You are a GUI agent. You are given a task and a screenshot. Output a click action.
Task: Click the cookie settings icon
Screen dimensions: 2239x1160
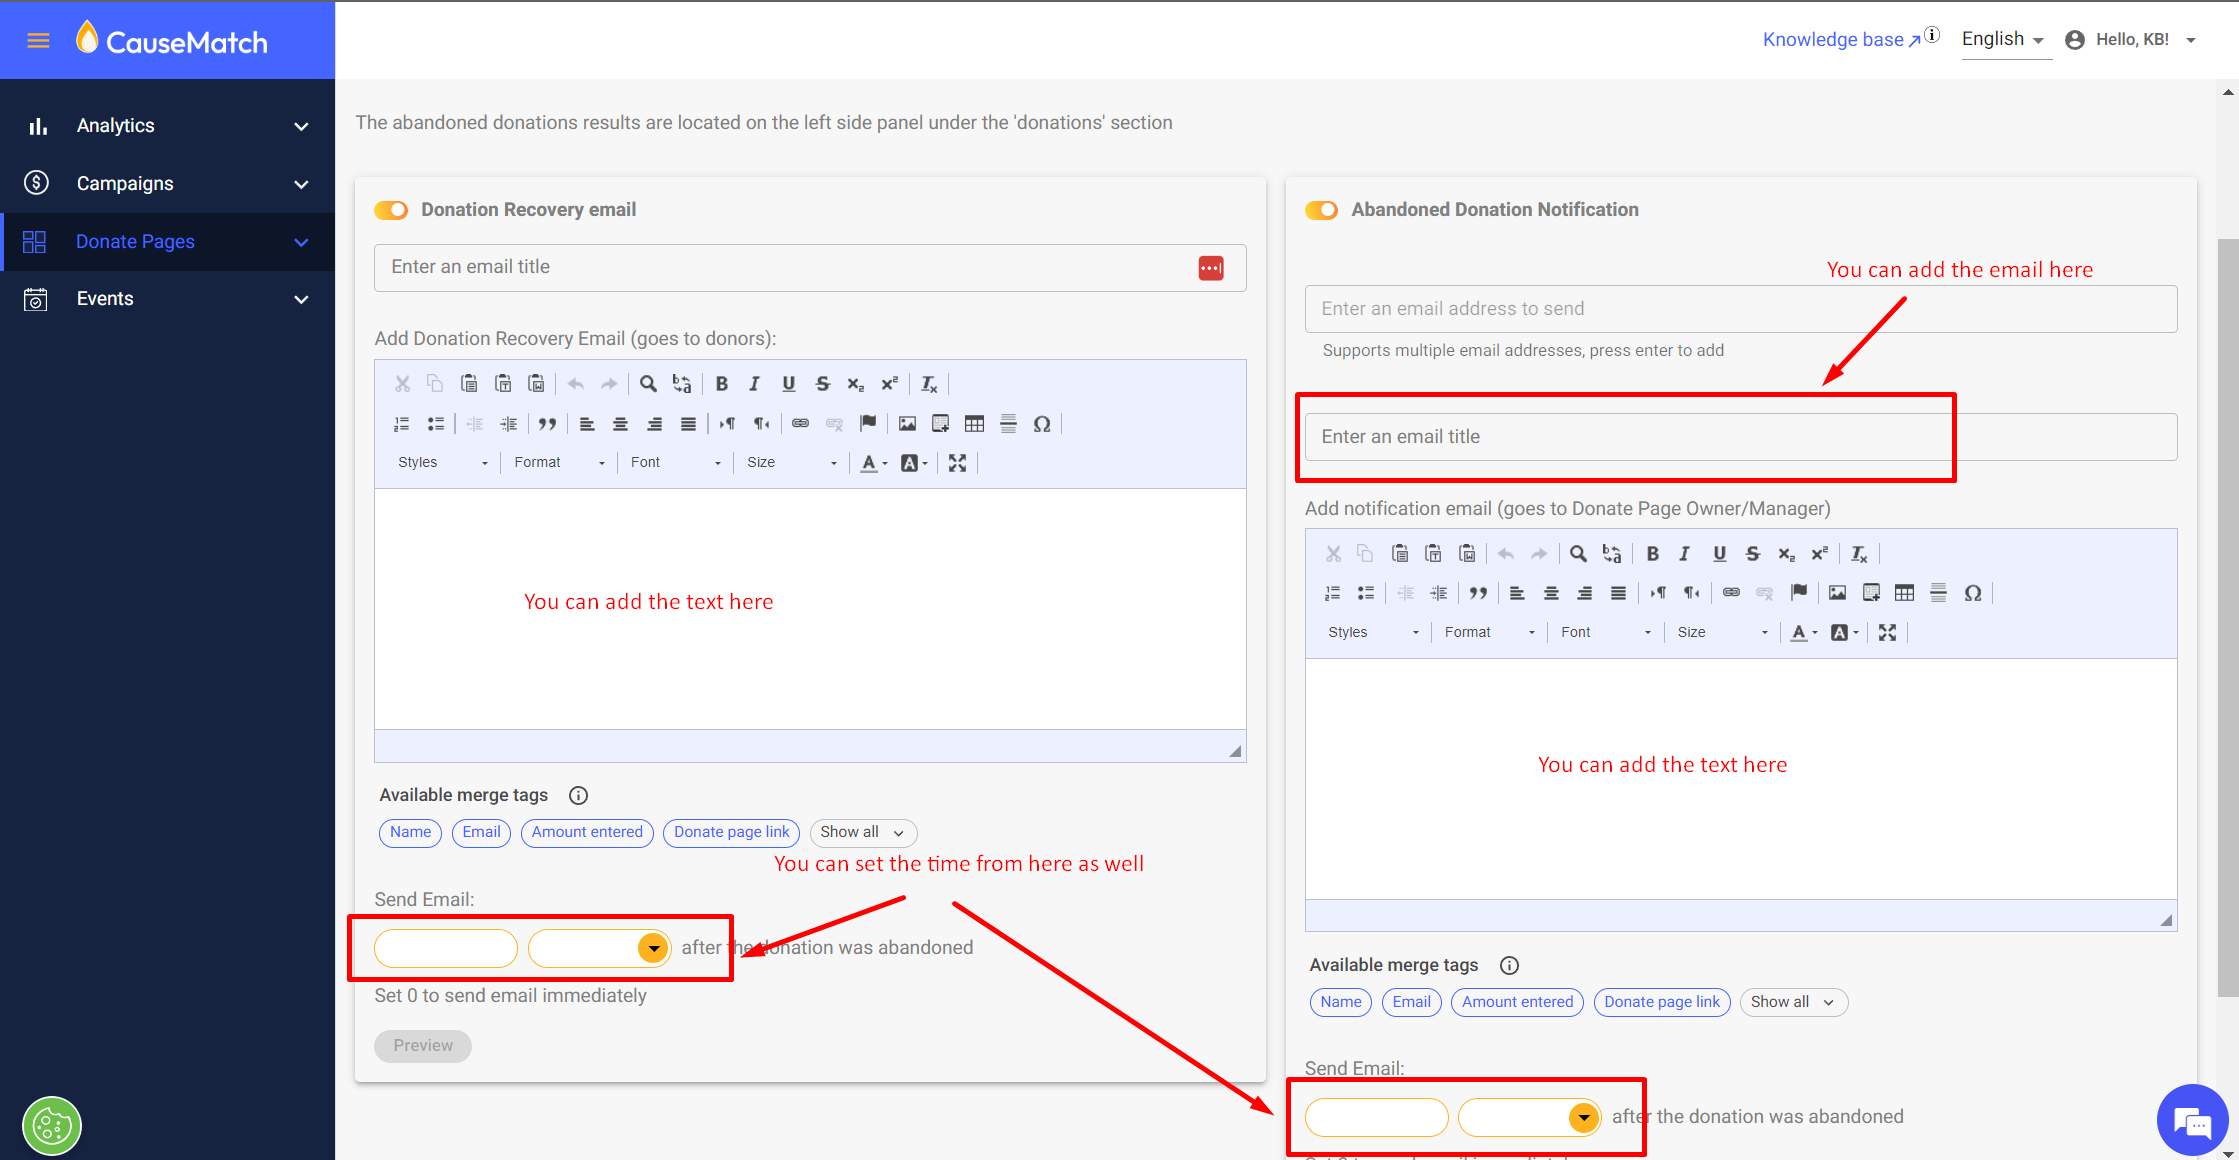click(52, 1126)
